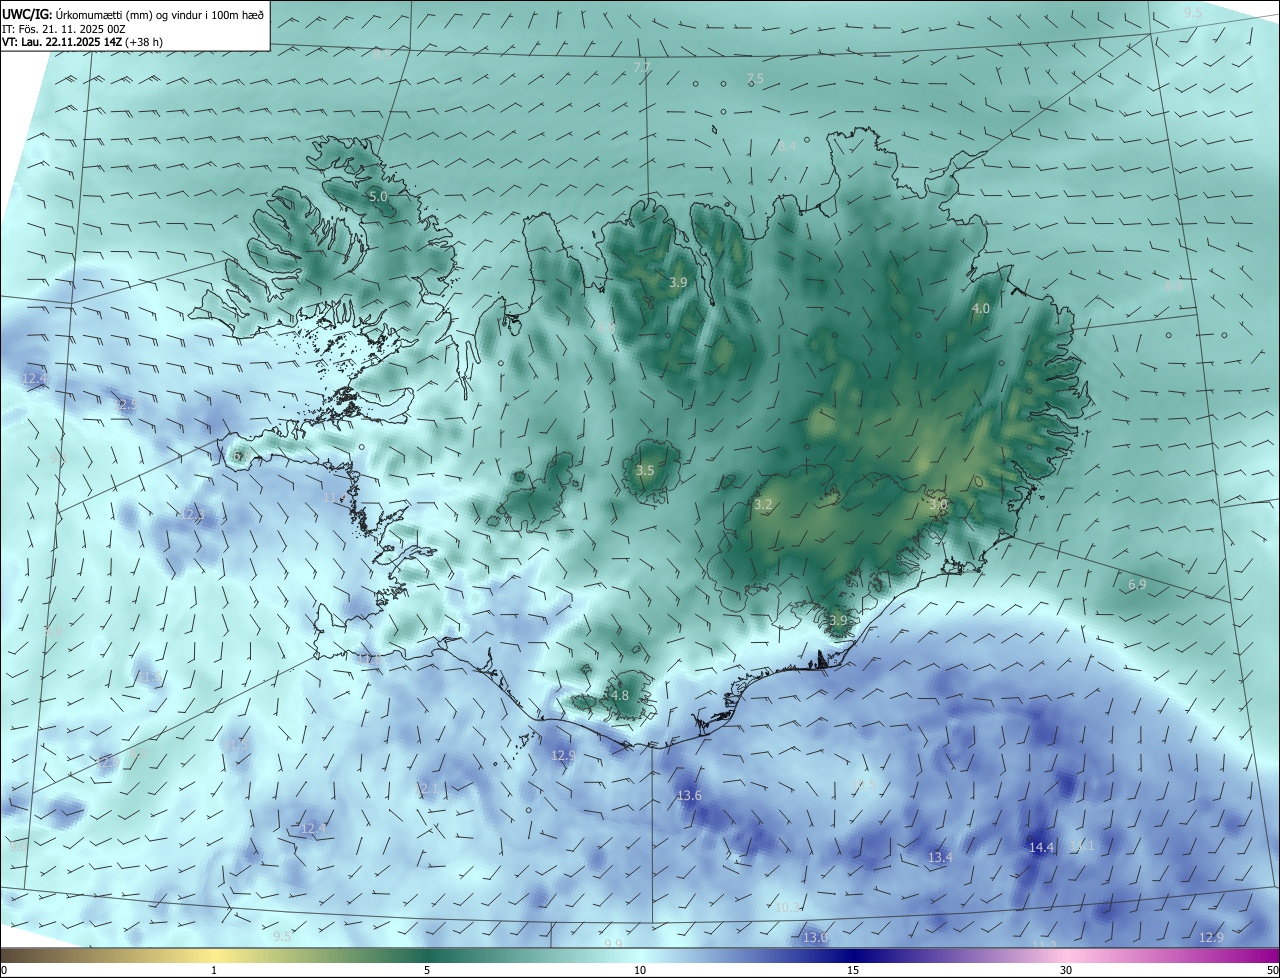Click the 7.7 value label north of Iceland
Screen dimensions: 1280x978
642,67
